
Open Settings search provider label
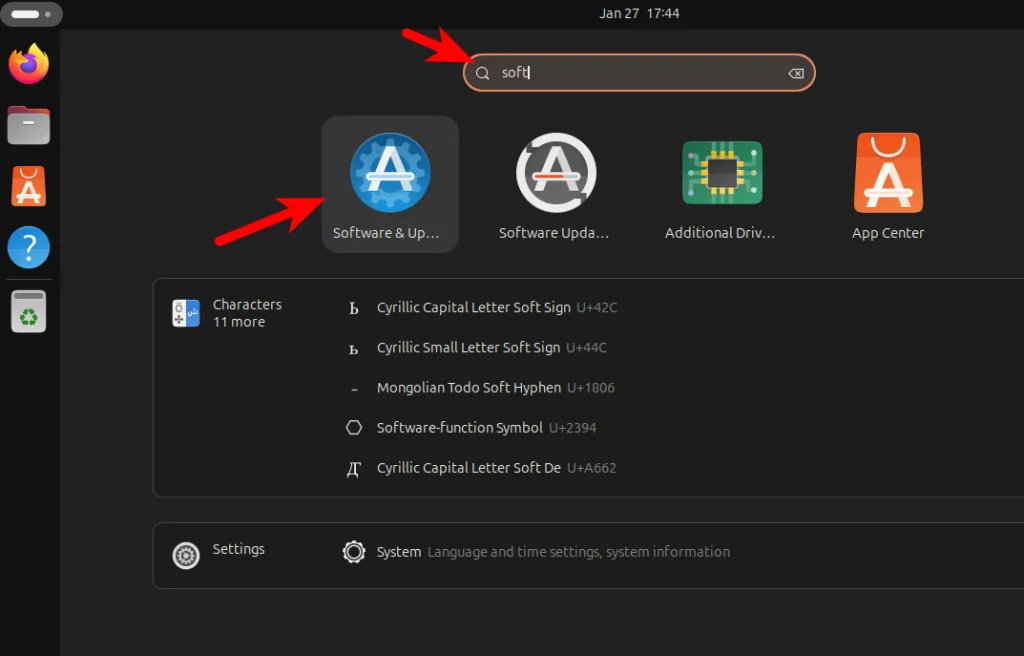pos(238,549)
